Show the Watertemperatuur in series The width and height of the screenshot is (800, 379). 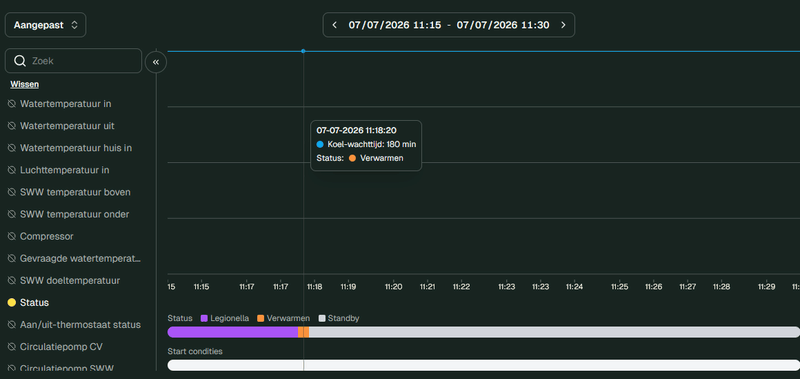click(x=60, y=104)
